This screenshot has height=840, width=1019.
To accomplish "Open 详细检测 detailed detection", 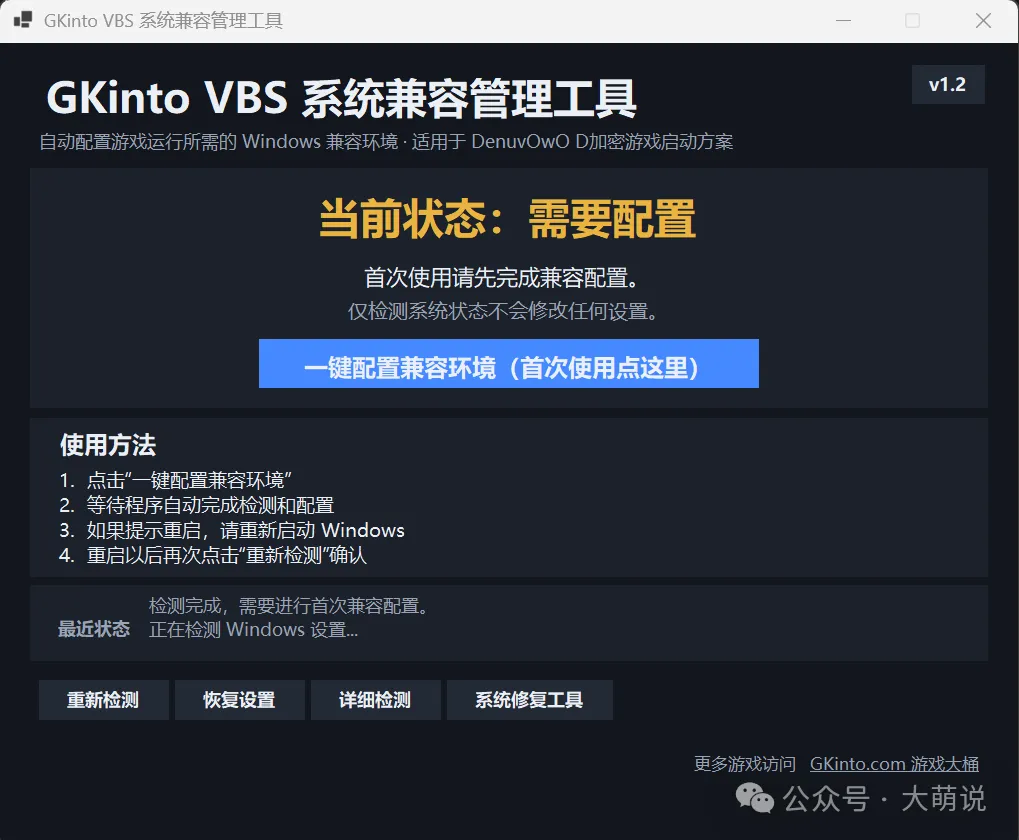I will 376,700.
